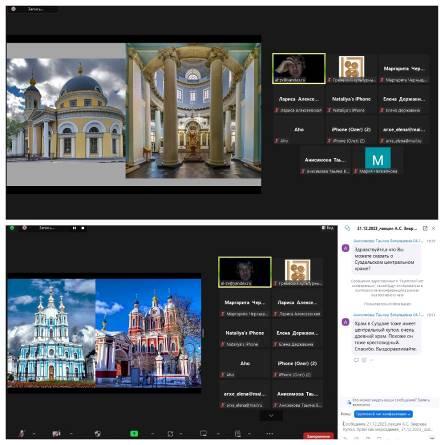The image size is (445, 445).
Task: Expand the arrow next to green share button
Action: 152,434
